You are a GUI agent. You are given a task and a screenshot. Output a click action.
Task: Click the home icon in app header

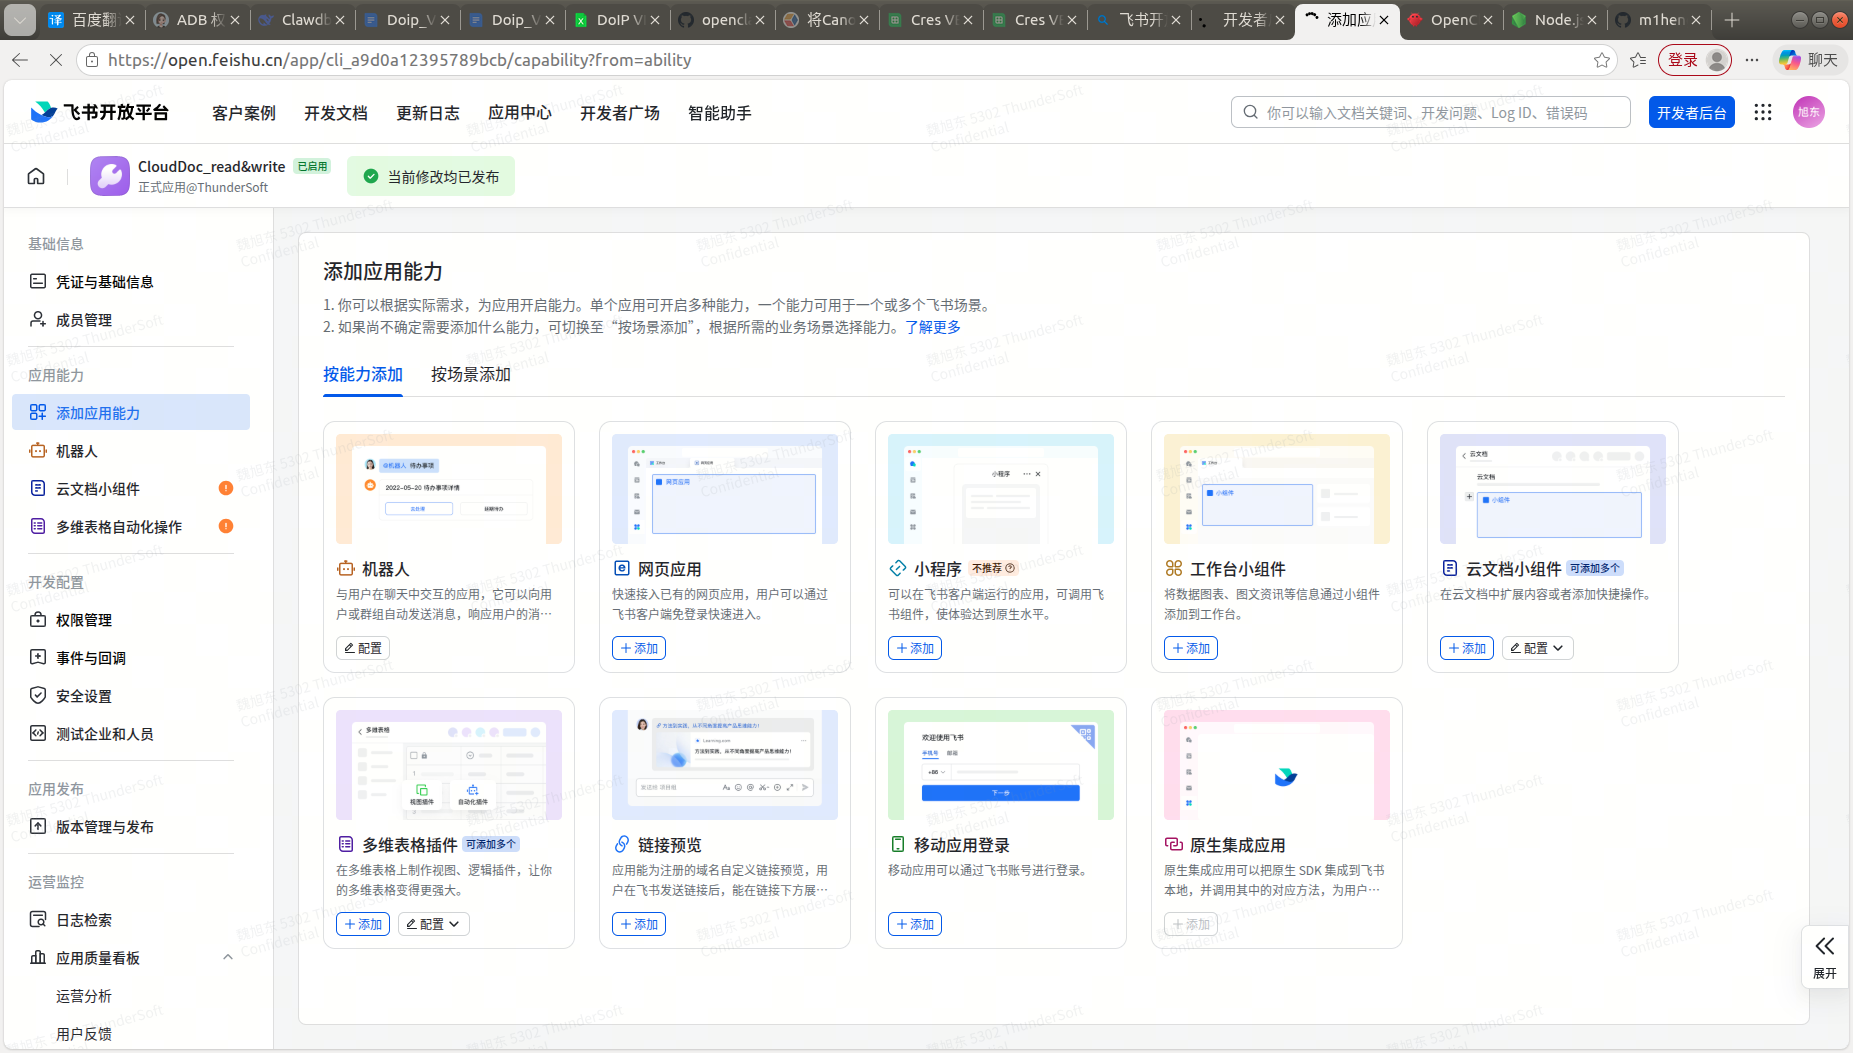(x=36, y=177)
